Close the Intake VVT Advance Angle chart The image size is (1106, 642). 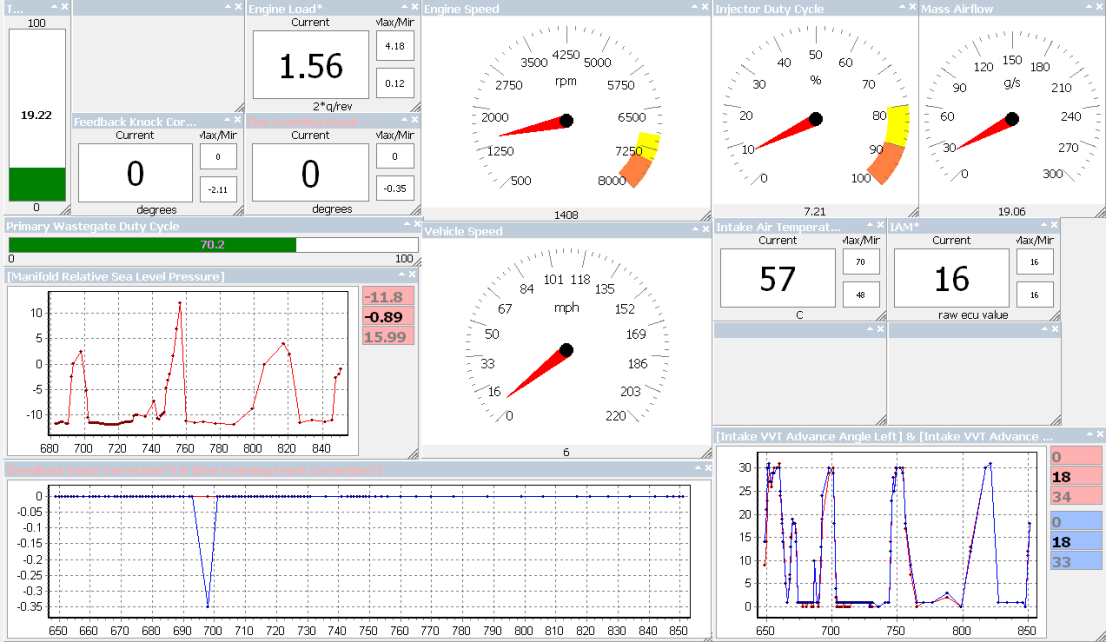click(1098, 436)
